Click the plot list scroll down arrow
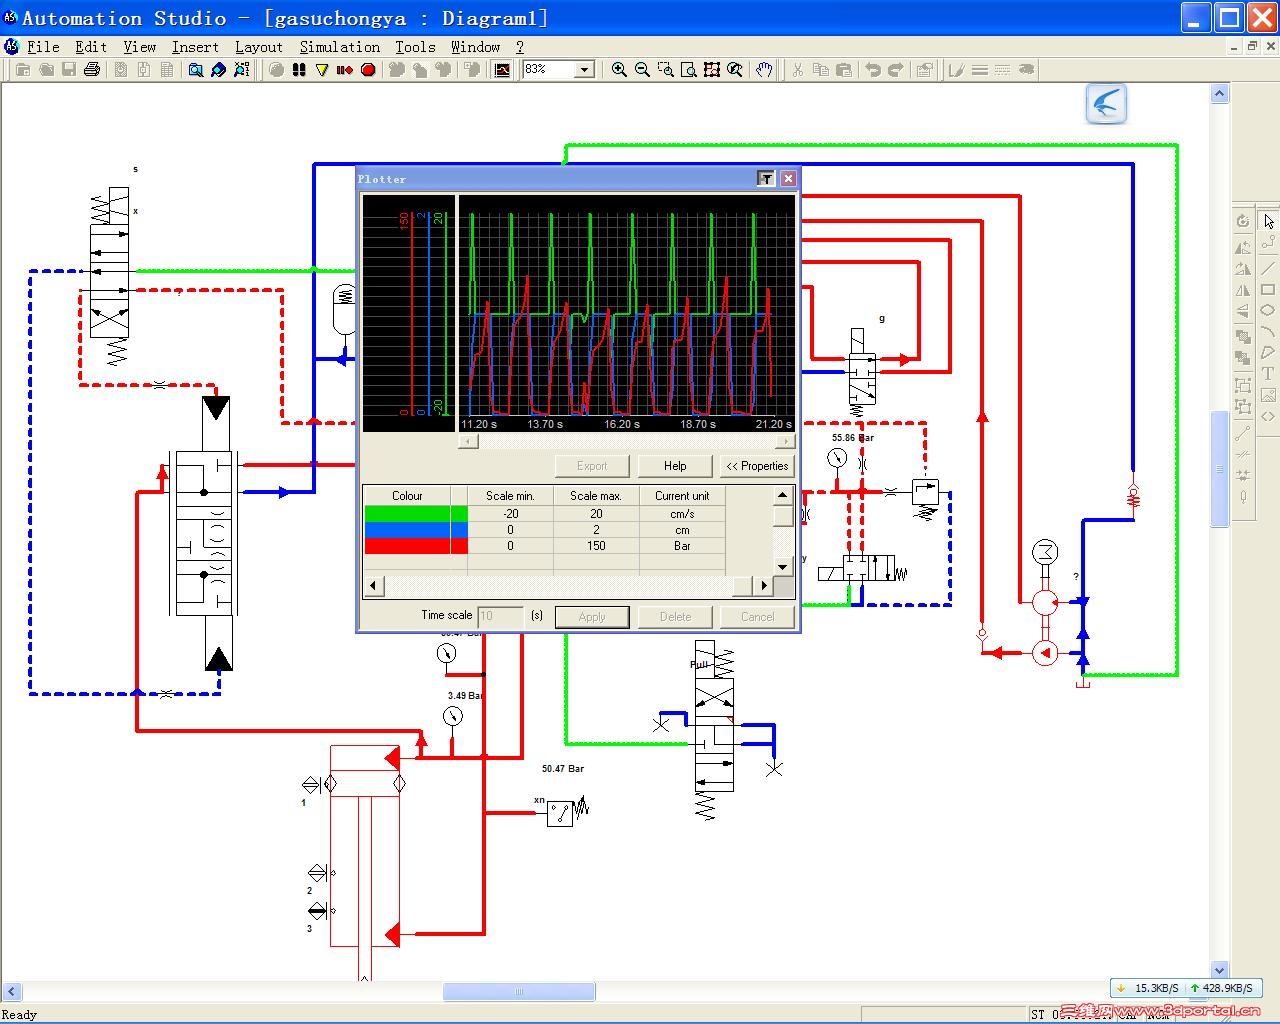Screen dimensions: 1280x1024 point(783,567)
